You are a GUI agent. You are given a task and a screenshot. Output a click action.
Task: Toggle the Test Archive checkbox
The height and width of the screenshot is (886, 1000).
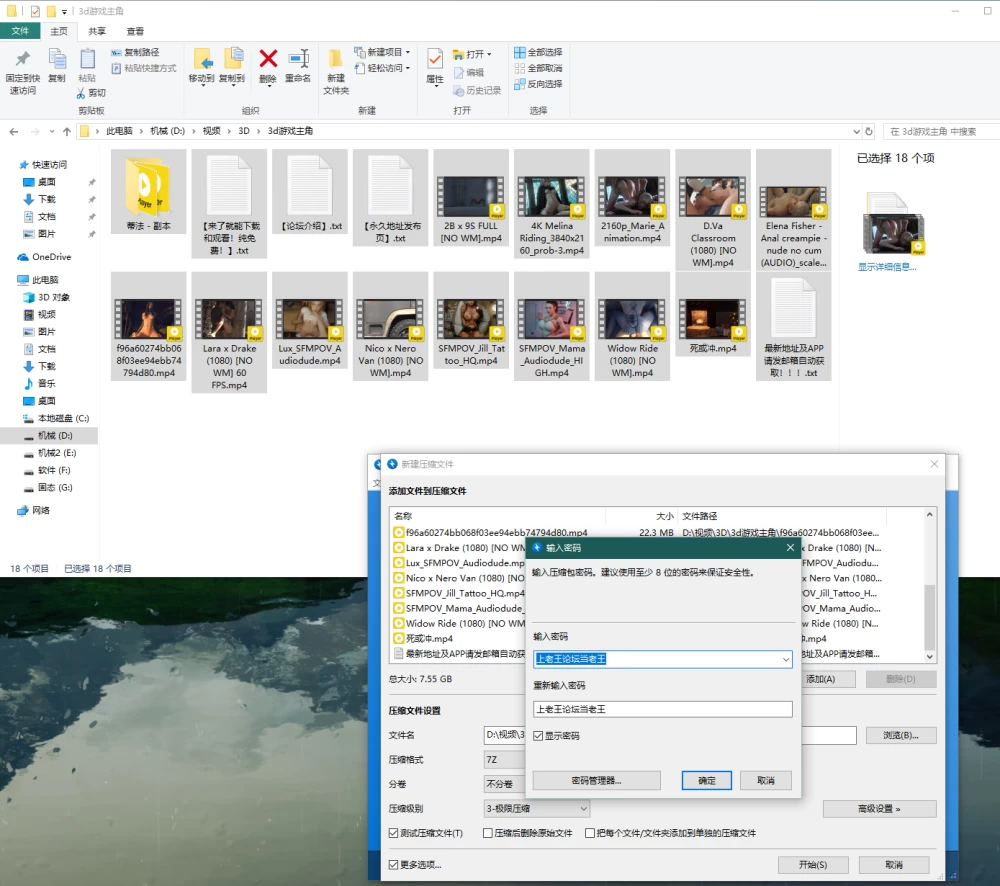click(x=393, y=833)
